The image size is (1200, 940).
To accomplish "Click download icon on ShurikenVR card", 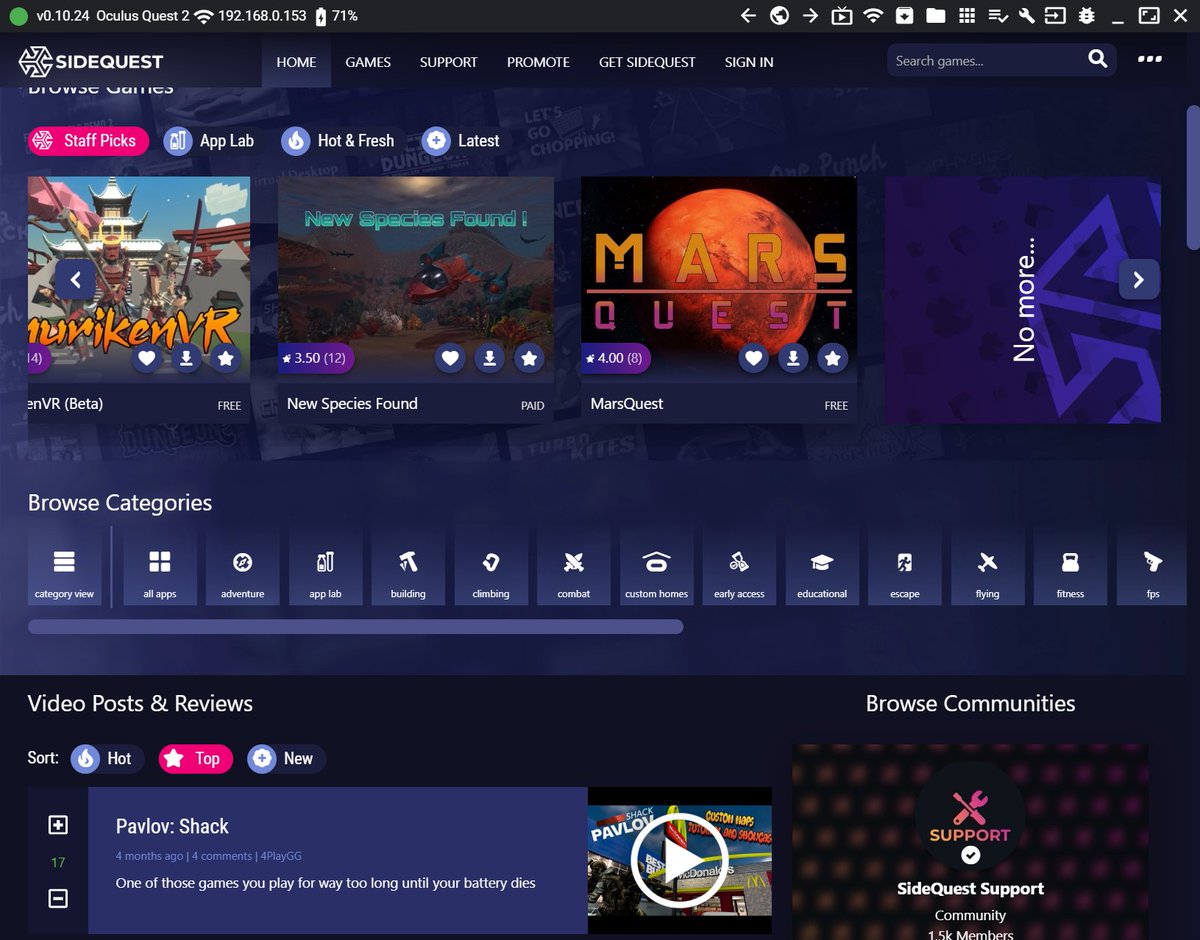I will click(x=186, y=358).
